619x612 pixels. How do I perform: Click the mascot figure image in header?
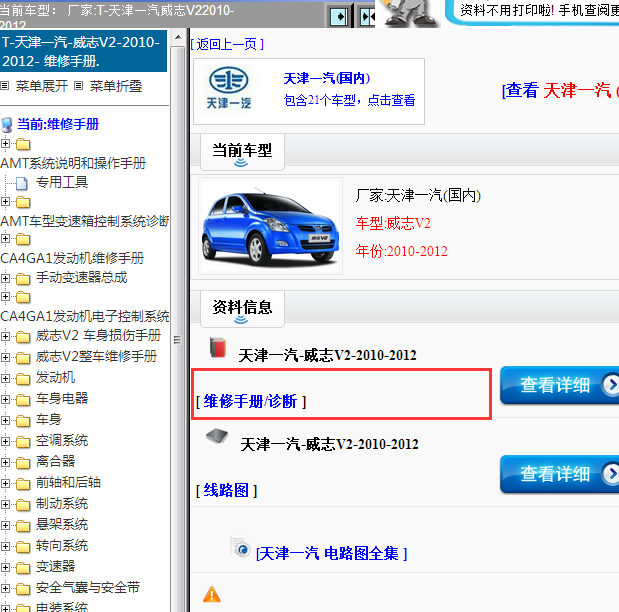coord(411,13)
